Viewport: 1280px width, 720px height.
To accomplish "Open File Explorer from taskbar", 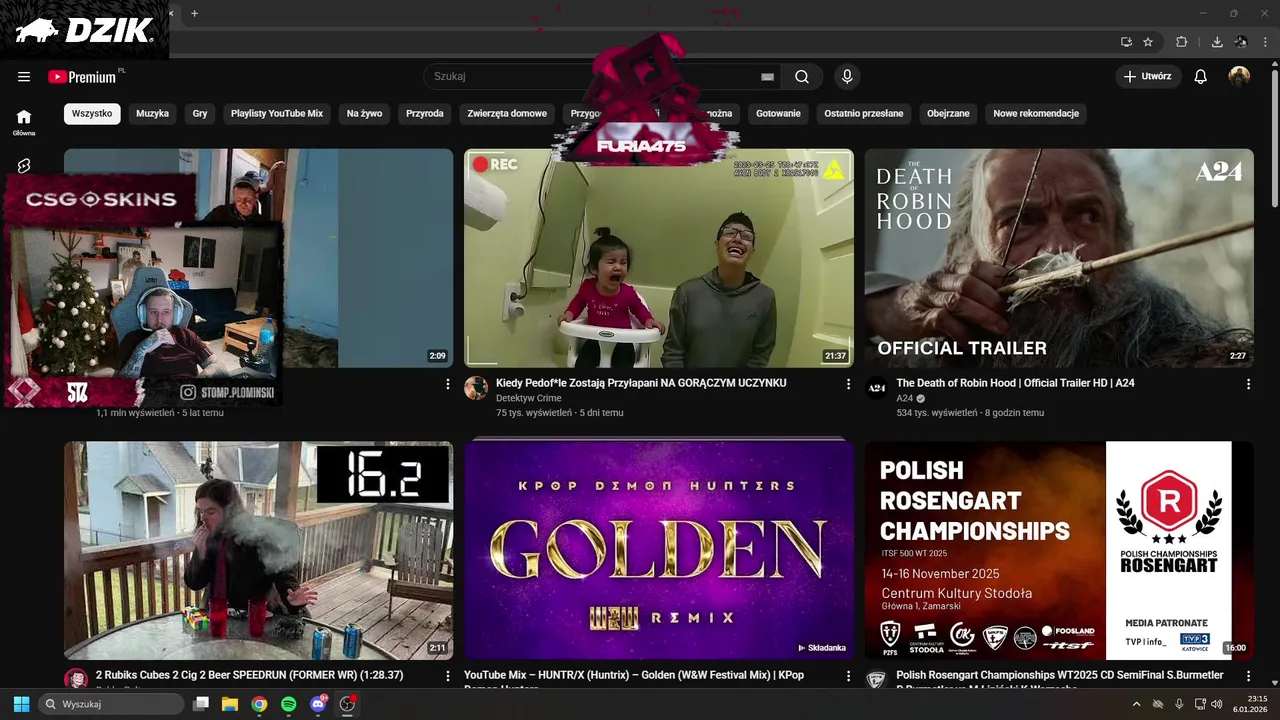I will click(229, 704).
